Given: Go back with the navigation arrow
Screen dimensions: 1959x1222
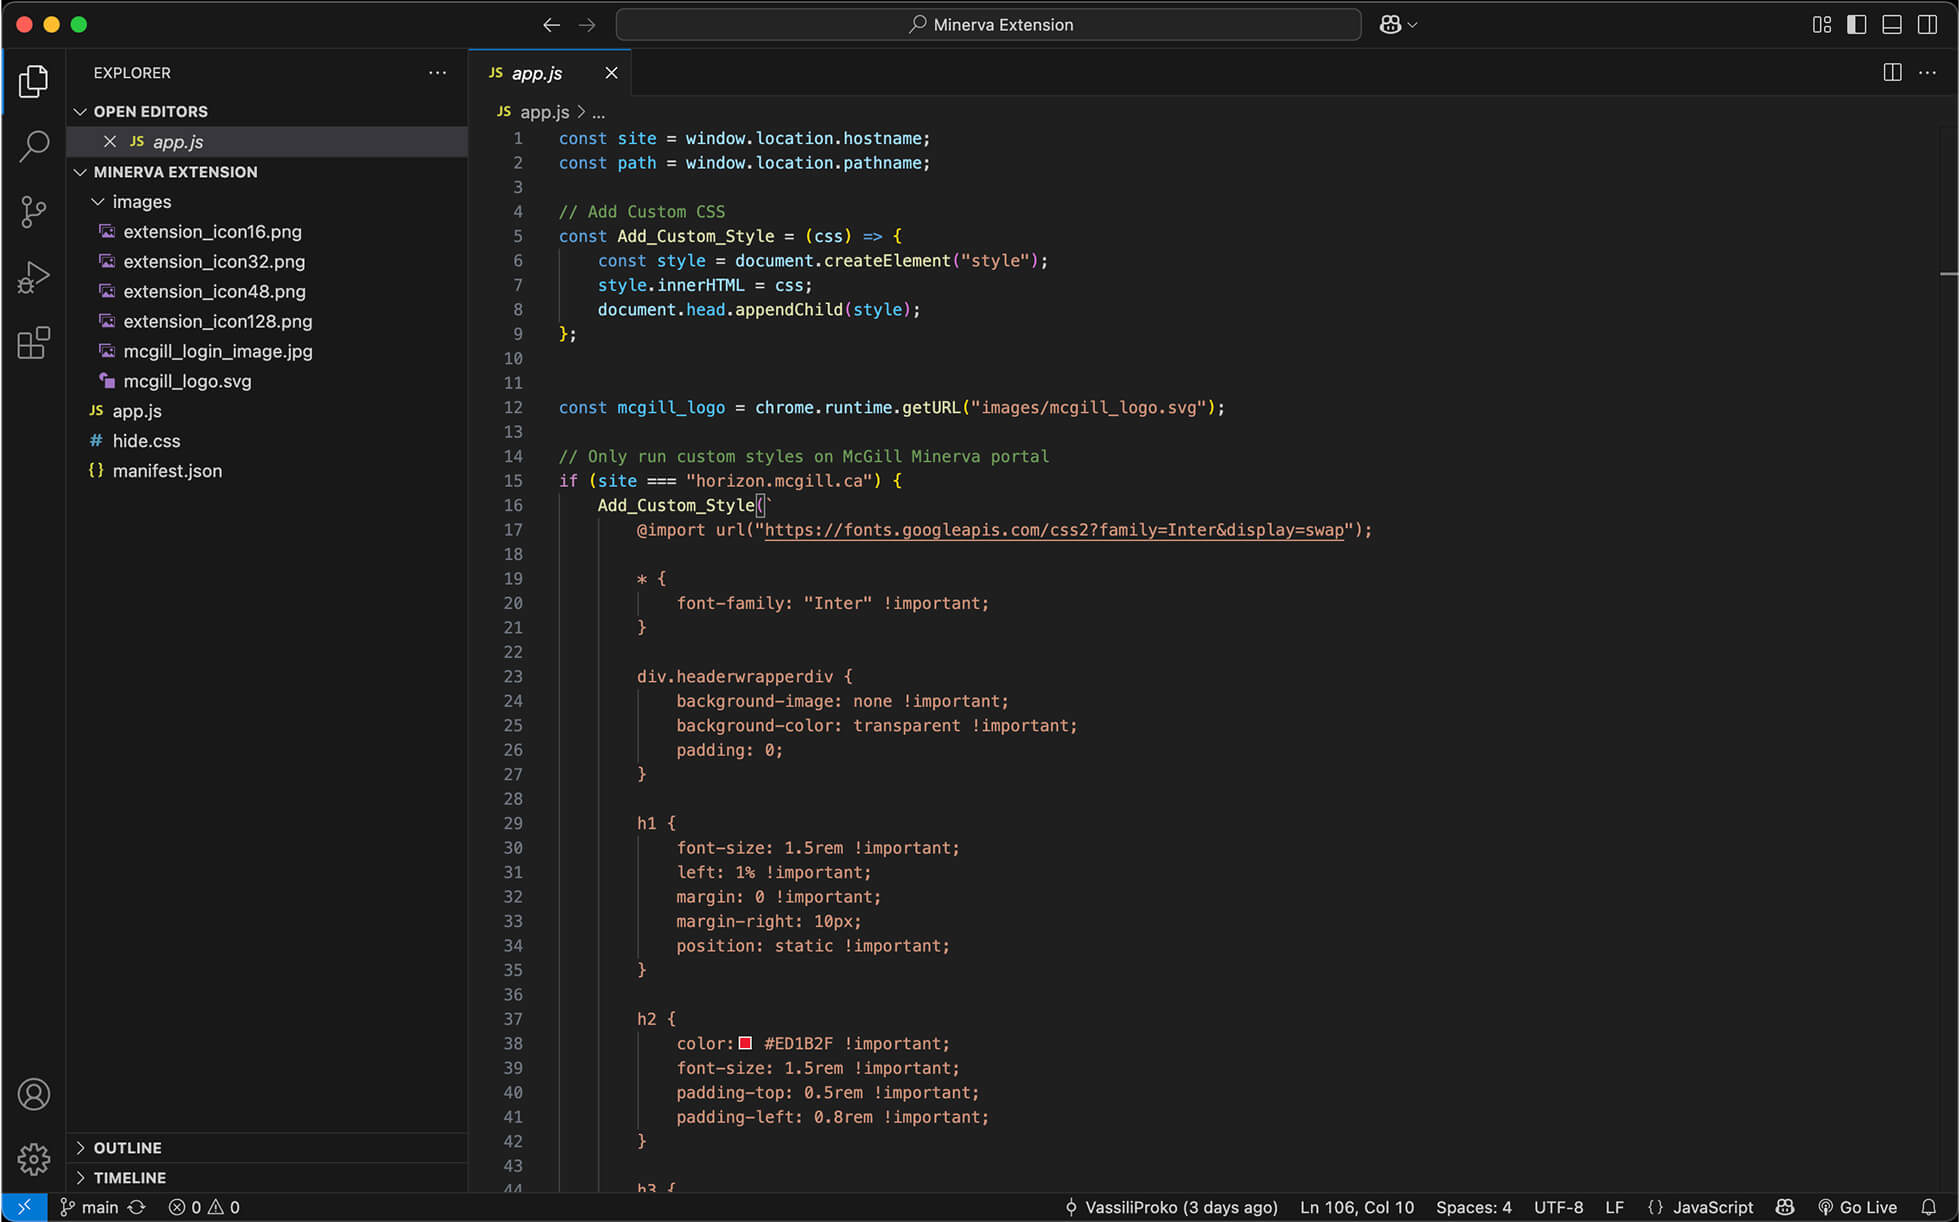Looking at the screenshot, I should click(x=551, y=25).
